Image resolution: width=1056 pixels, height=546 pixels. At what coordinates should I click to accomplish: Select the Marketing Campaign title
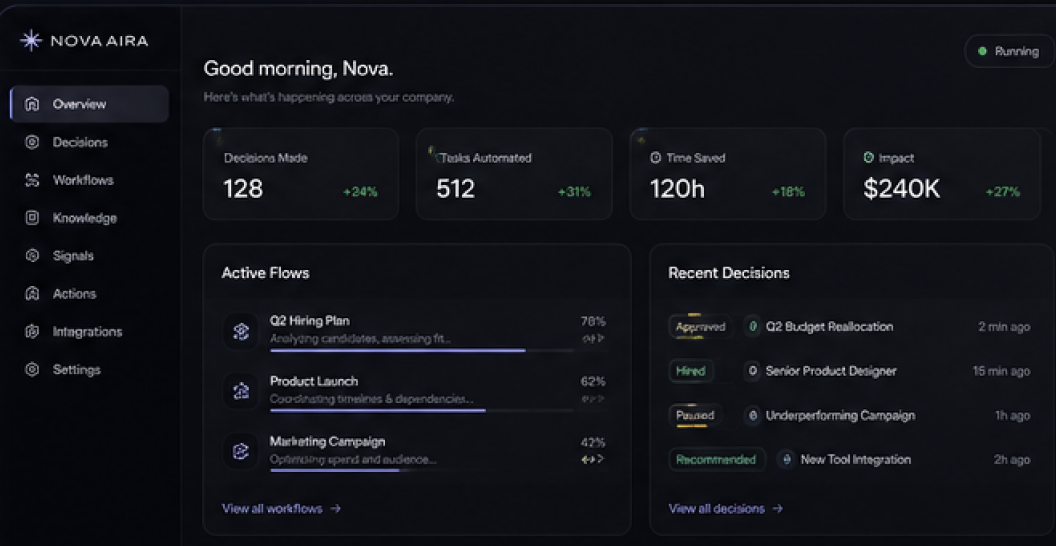(327, 442)
